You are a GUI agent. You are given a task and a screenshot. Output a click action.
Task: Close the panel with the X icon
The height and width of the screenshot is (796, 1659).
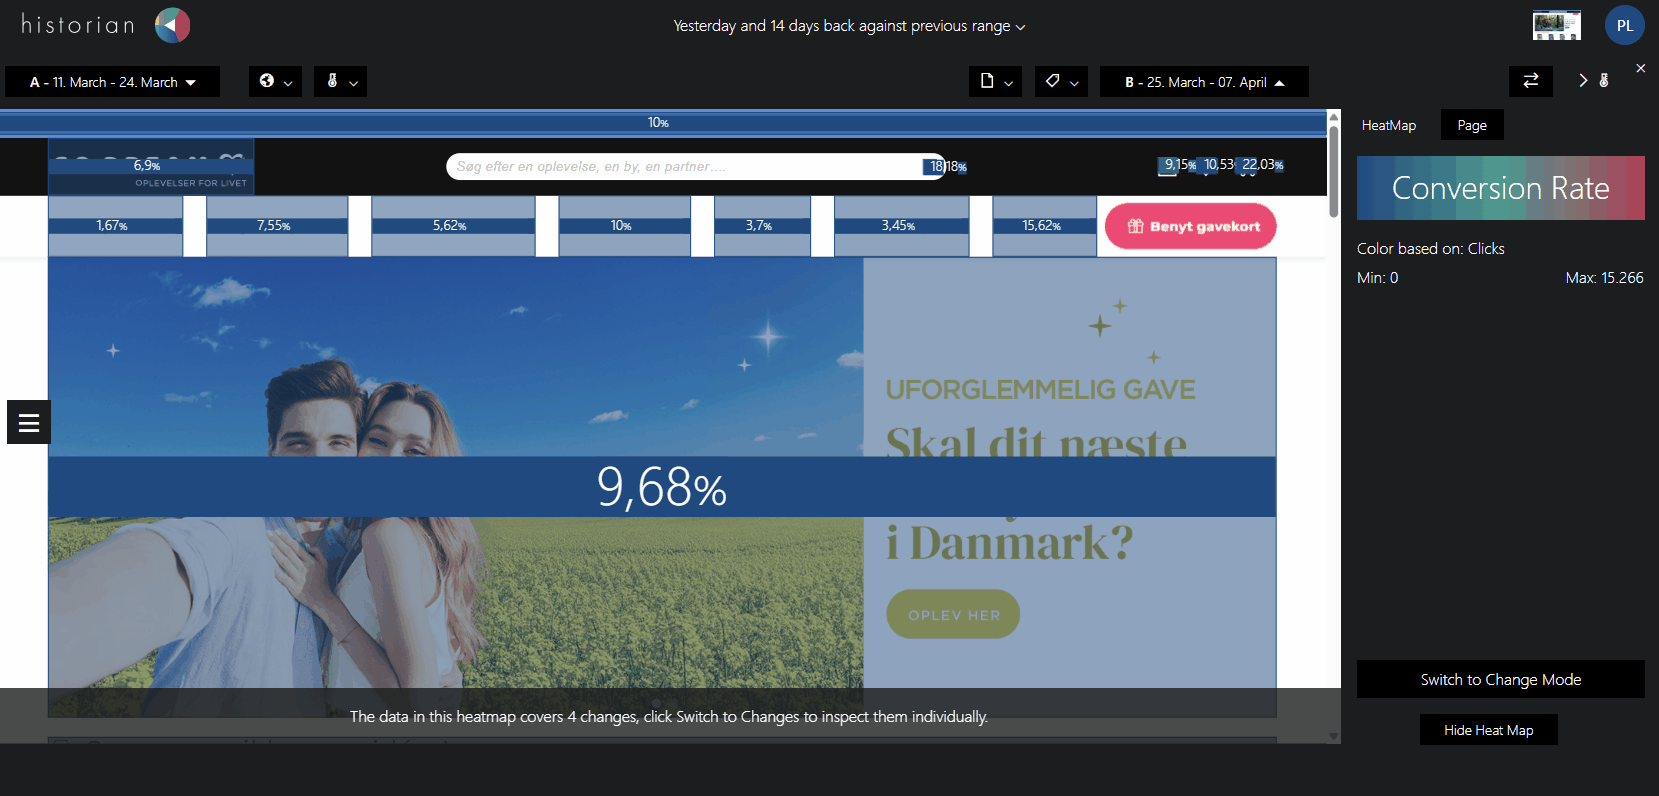1640,68
